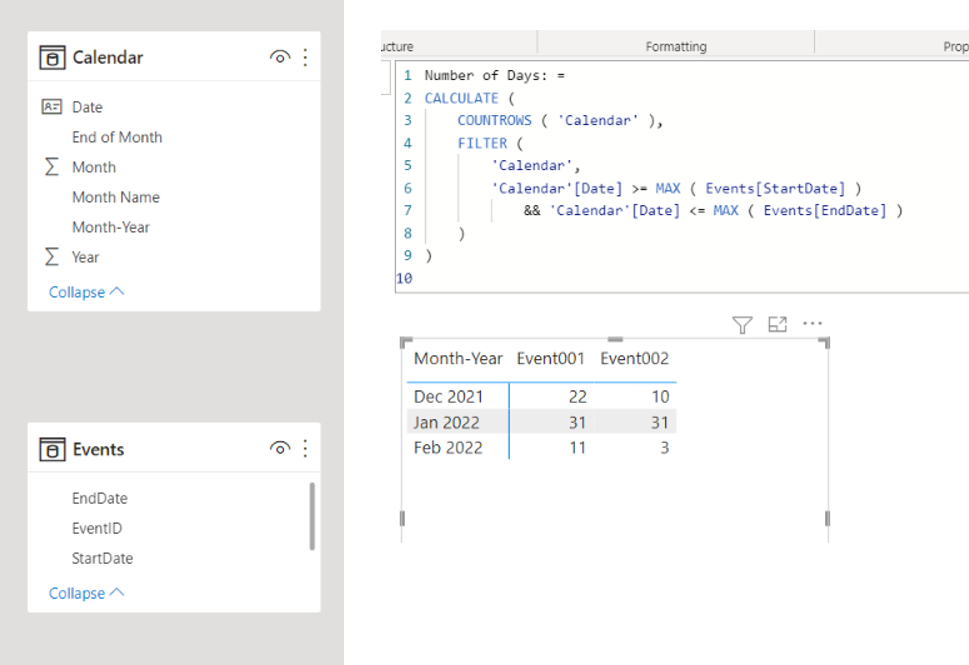Viewport: 969px width, 665px height.
Task: Click the visual's right-side resize handle
Action: click(827, 518)
